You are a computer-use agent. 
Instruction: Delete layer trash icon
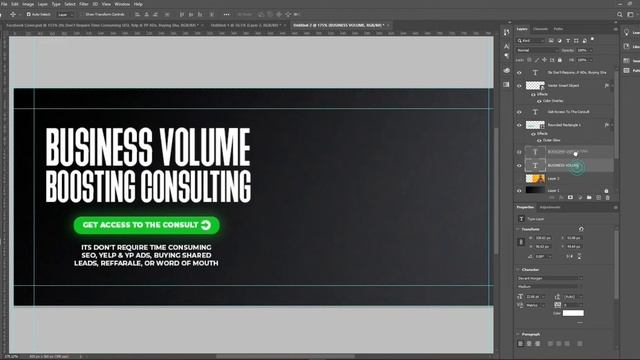(607, 198)
